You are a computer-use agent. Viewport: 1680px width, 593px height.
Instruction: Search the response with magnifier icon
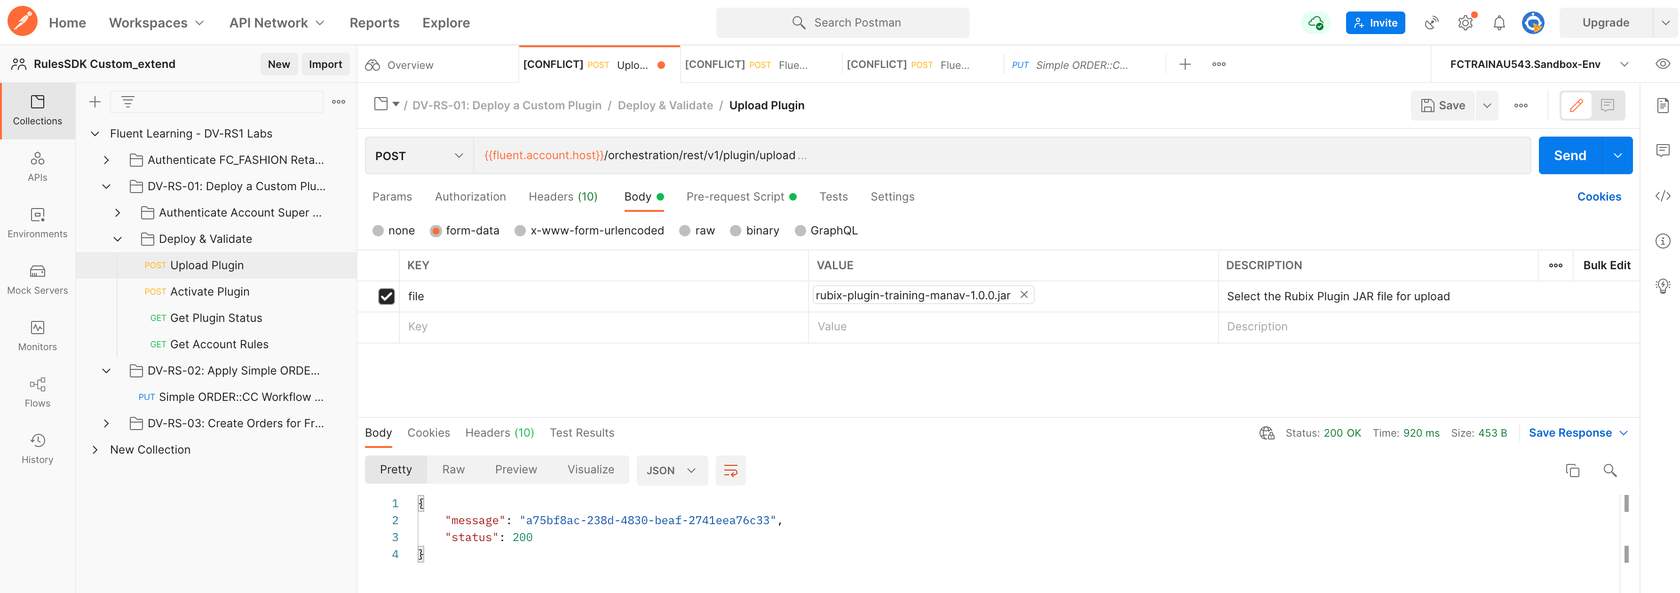pos(1610,470)
